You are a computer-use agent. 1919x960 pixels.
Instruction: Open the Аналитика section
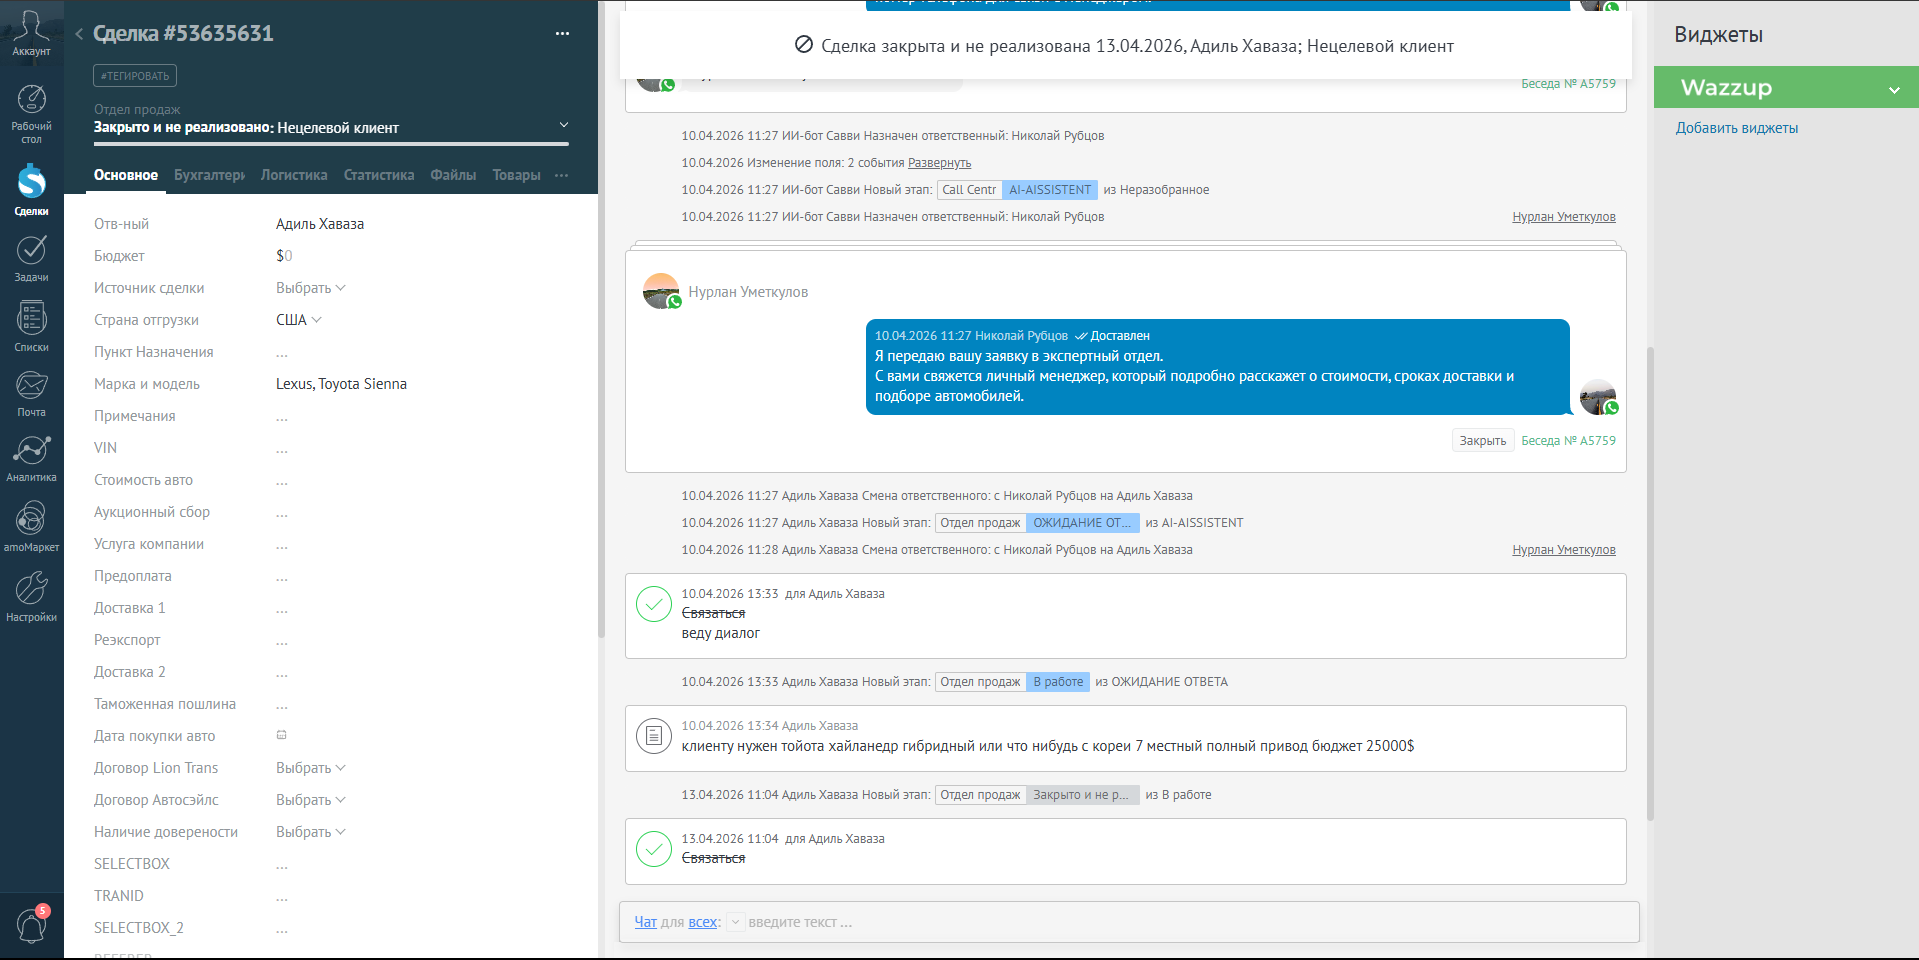(x=31, y=459)
